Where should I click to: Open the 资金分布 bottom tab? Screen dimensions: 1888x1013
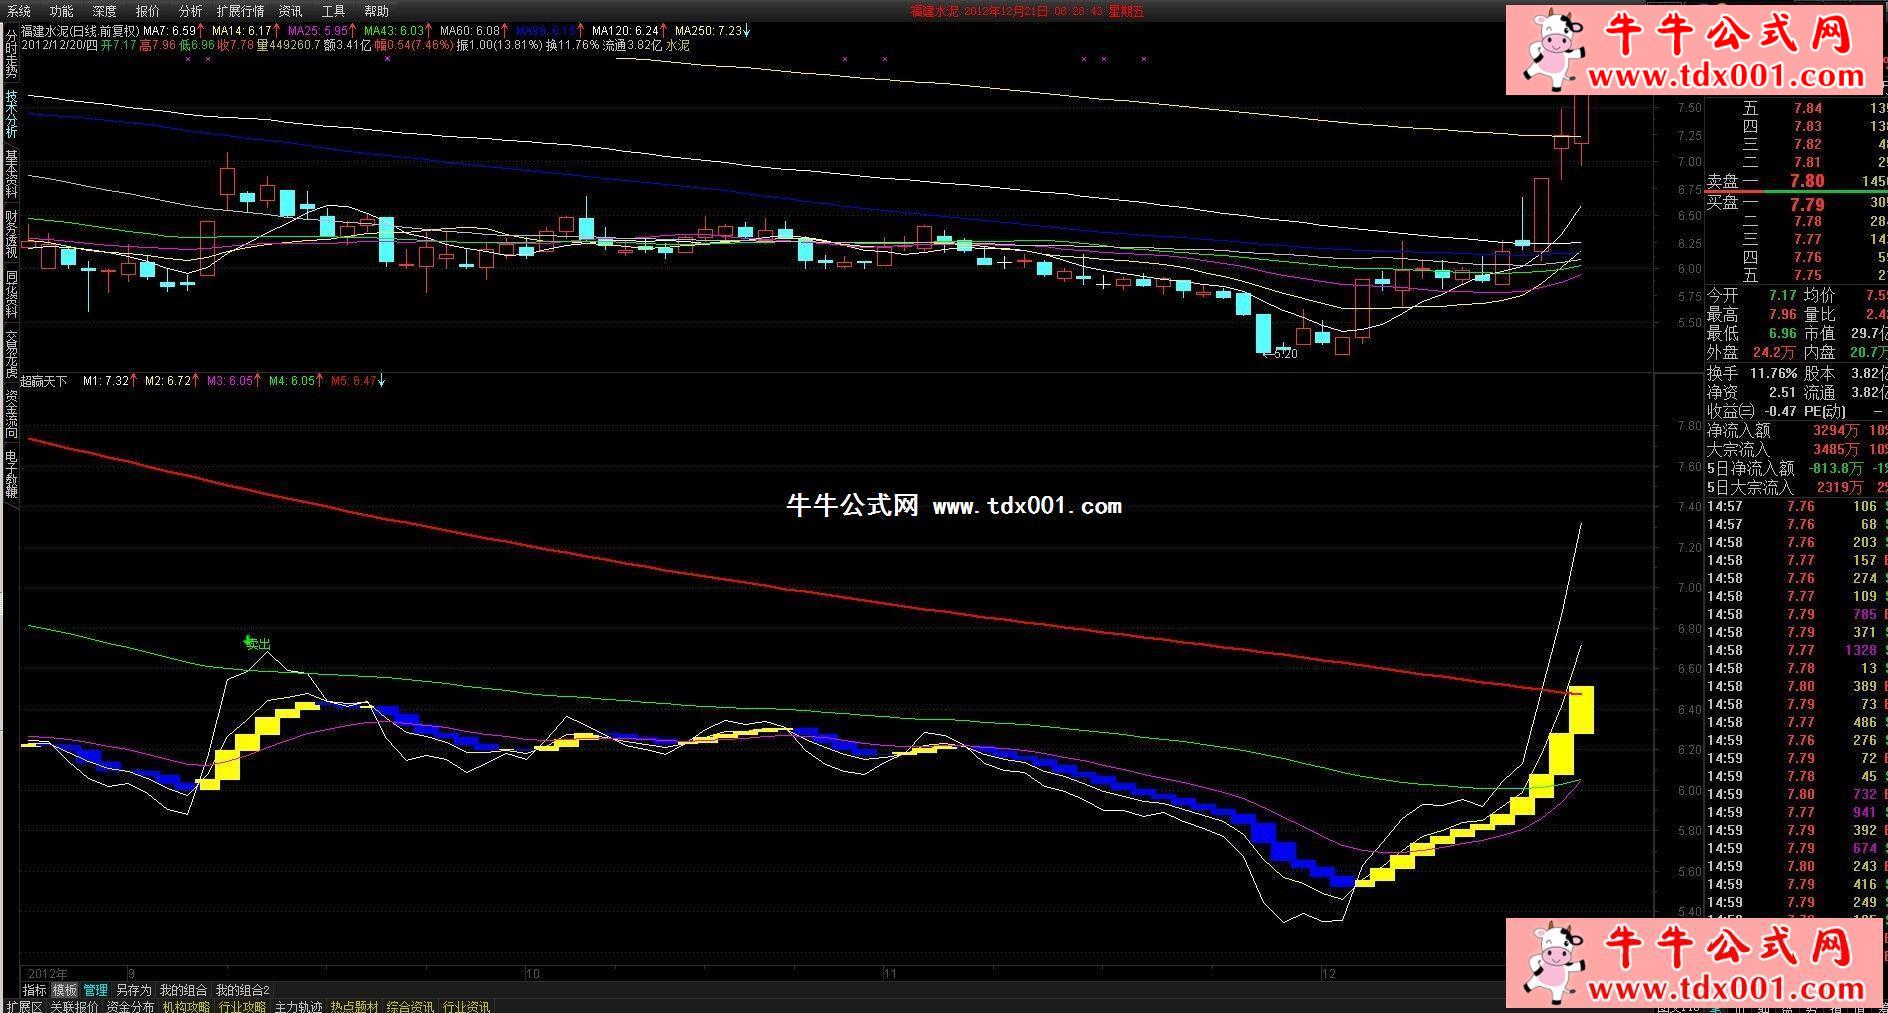pyautogui.click(x=130, y=1006)
